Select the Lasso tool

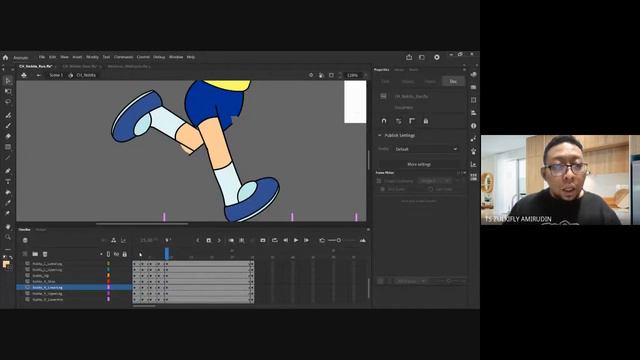click(x=8, y=102)
